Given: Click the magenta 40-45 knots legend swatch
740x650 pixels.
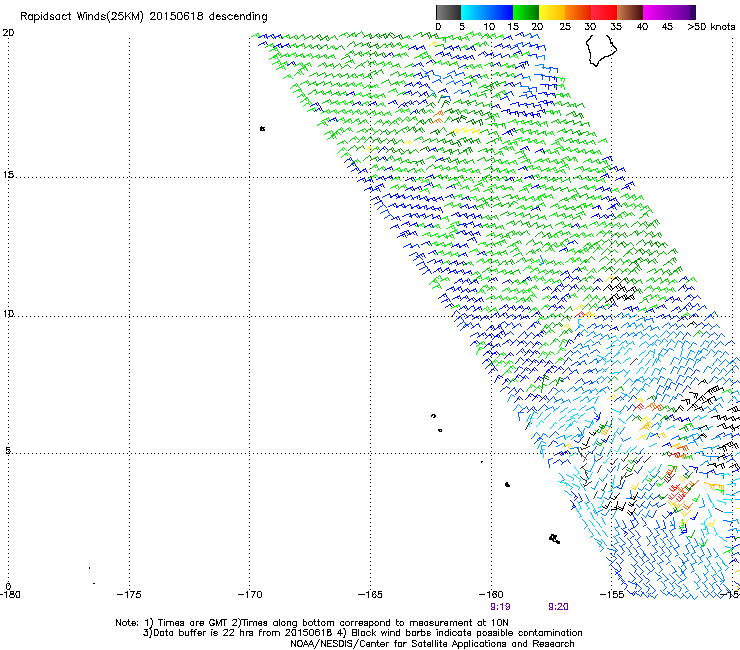Looking at the screenshot, I should [x=656, y=12].
